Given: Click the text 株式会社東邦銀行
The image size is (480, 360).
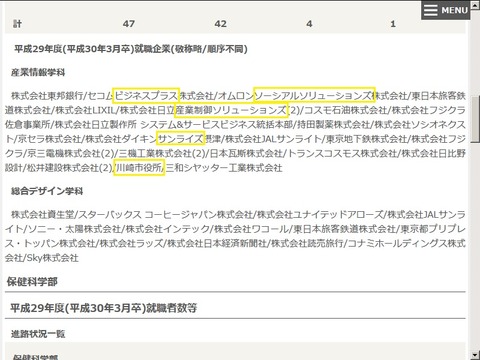Looking at the screenshot, I should (48, 96).
